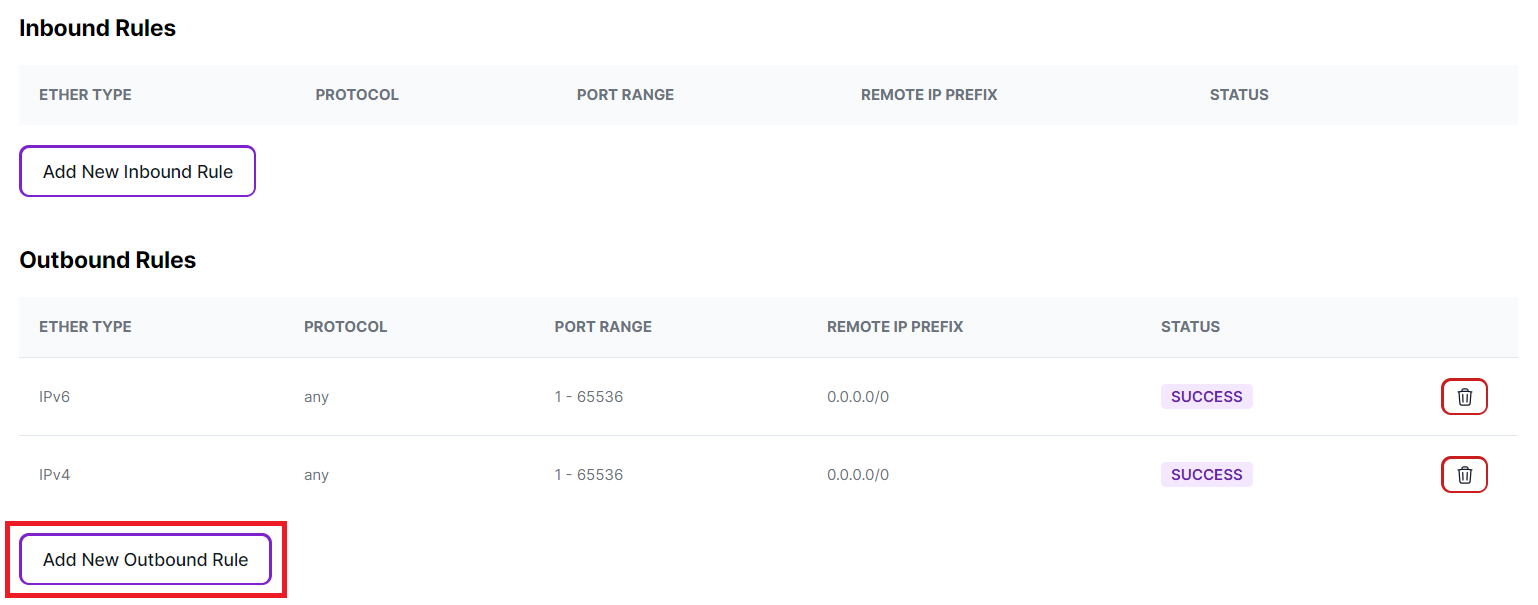Click the Inbound STATUS column header
This screenshot has width=1538, height=605.
1239,95
